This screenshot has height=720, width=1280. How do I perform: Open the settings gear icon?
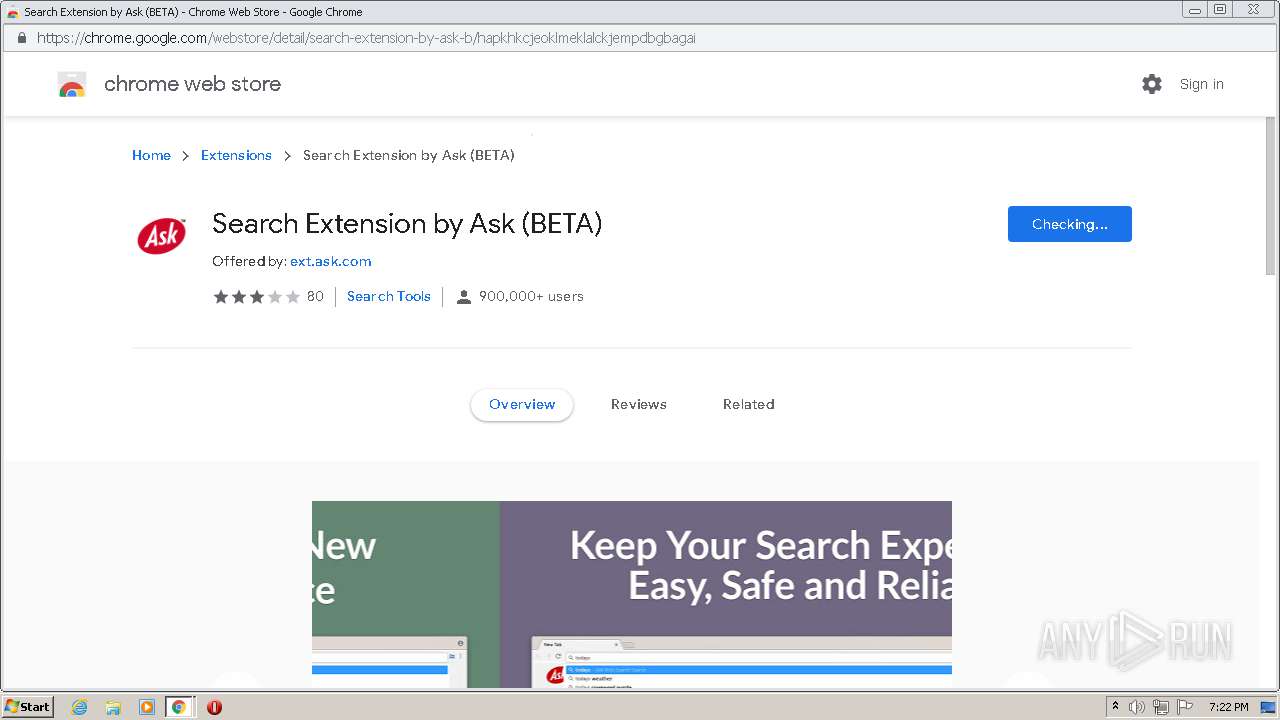1152,84
